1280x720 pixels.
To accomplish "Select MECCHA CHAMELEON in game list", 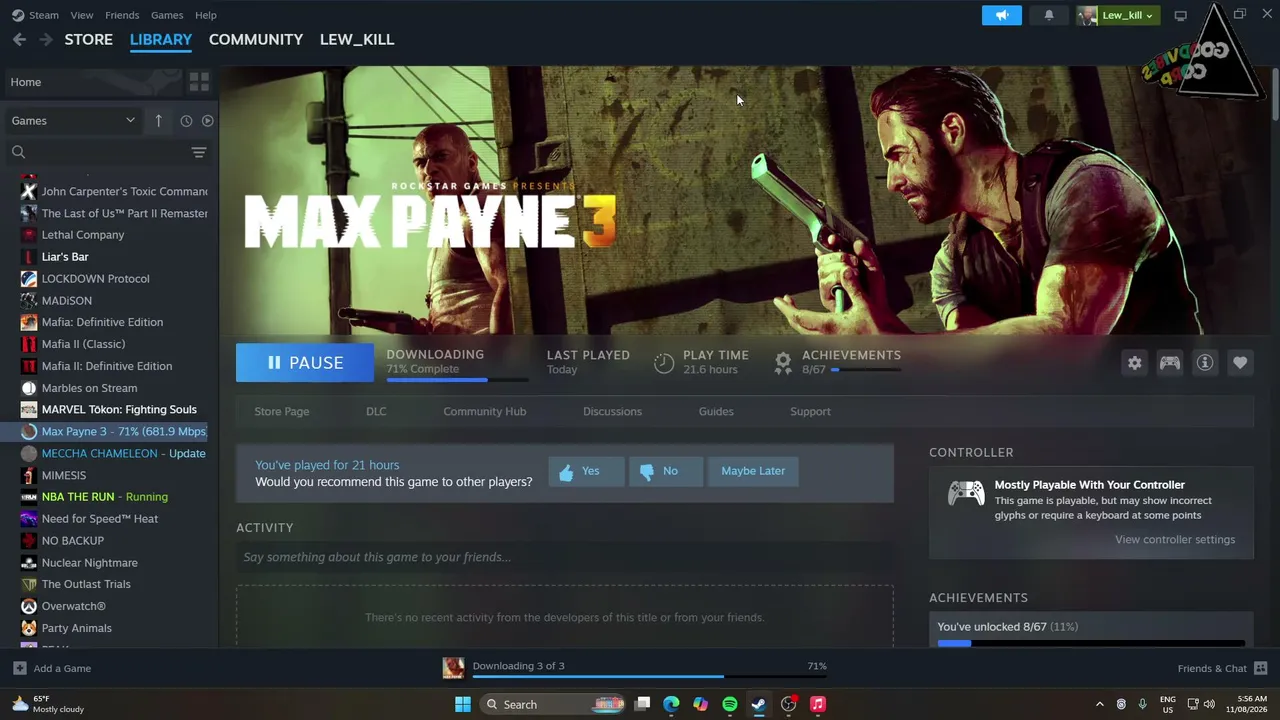I will [110, 453].
